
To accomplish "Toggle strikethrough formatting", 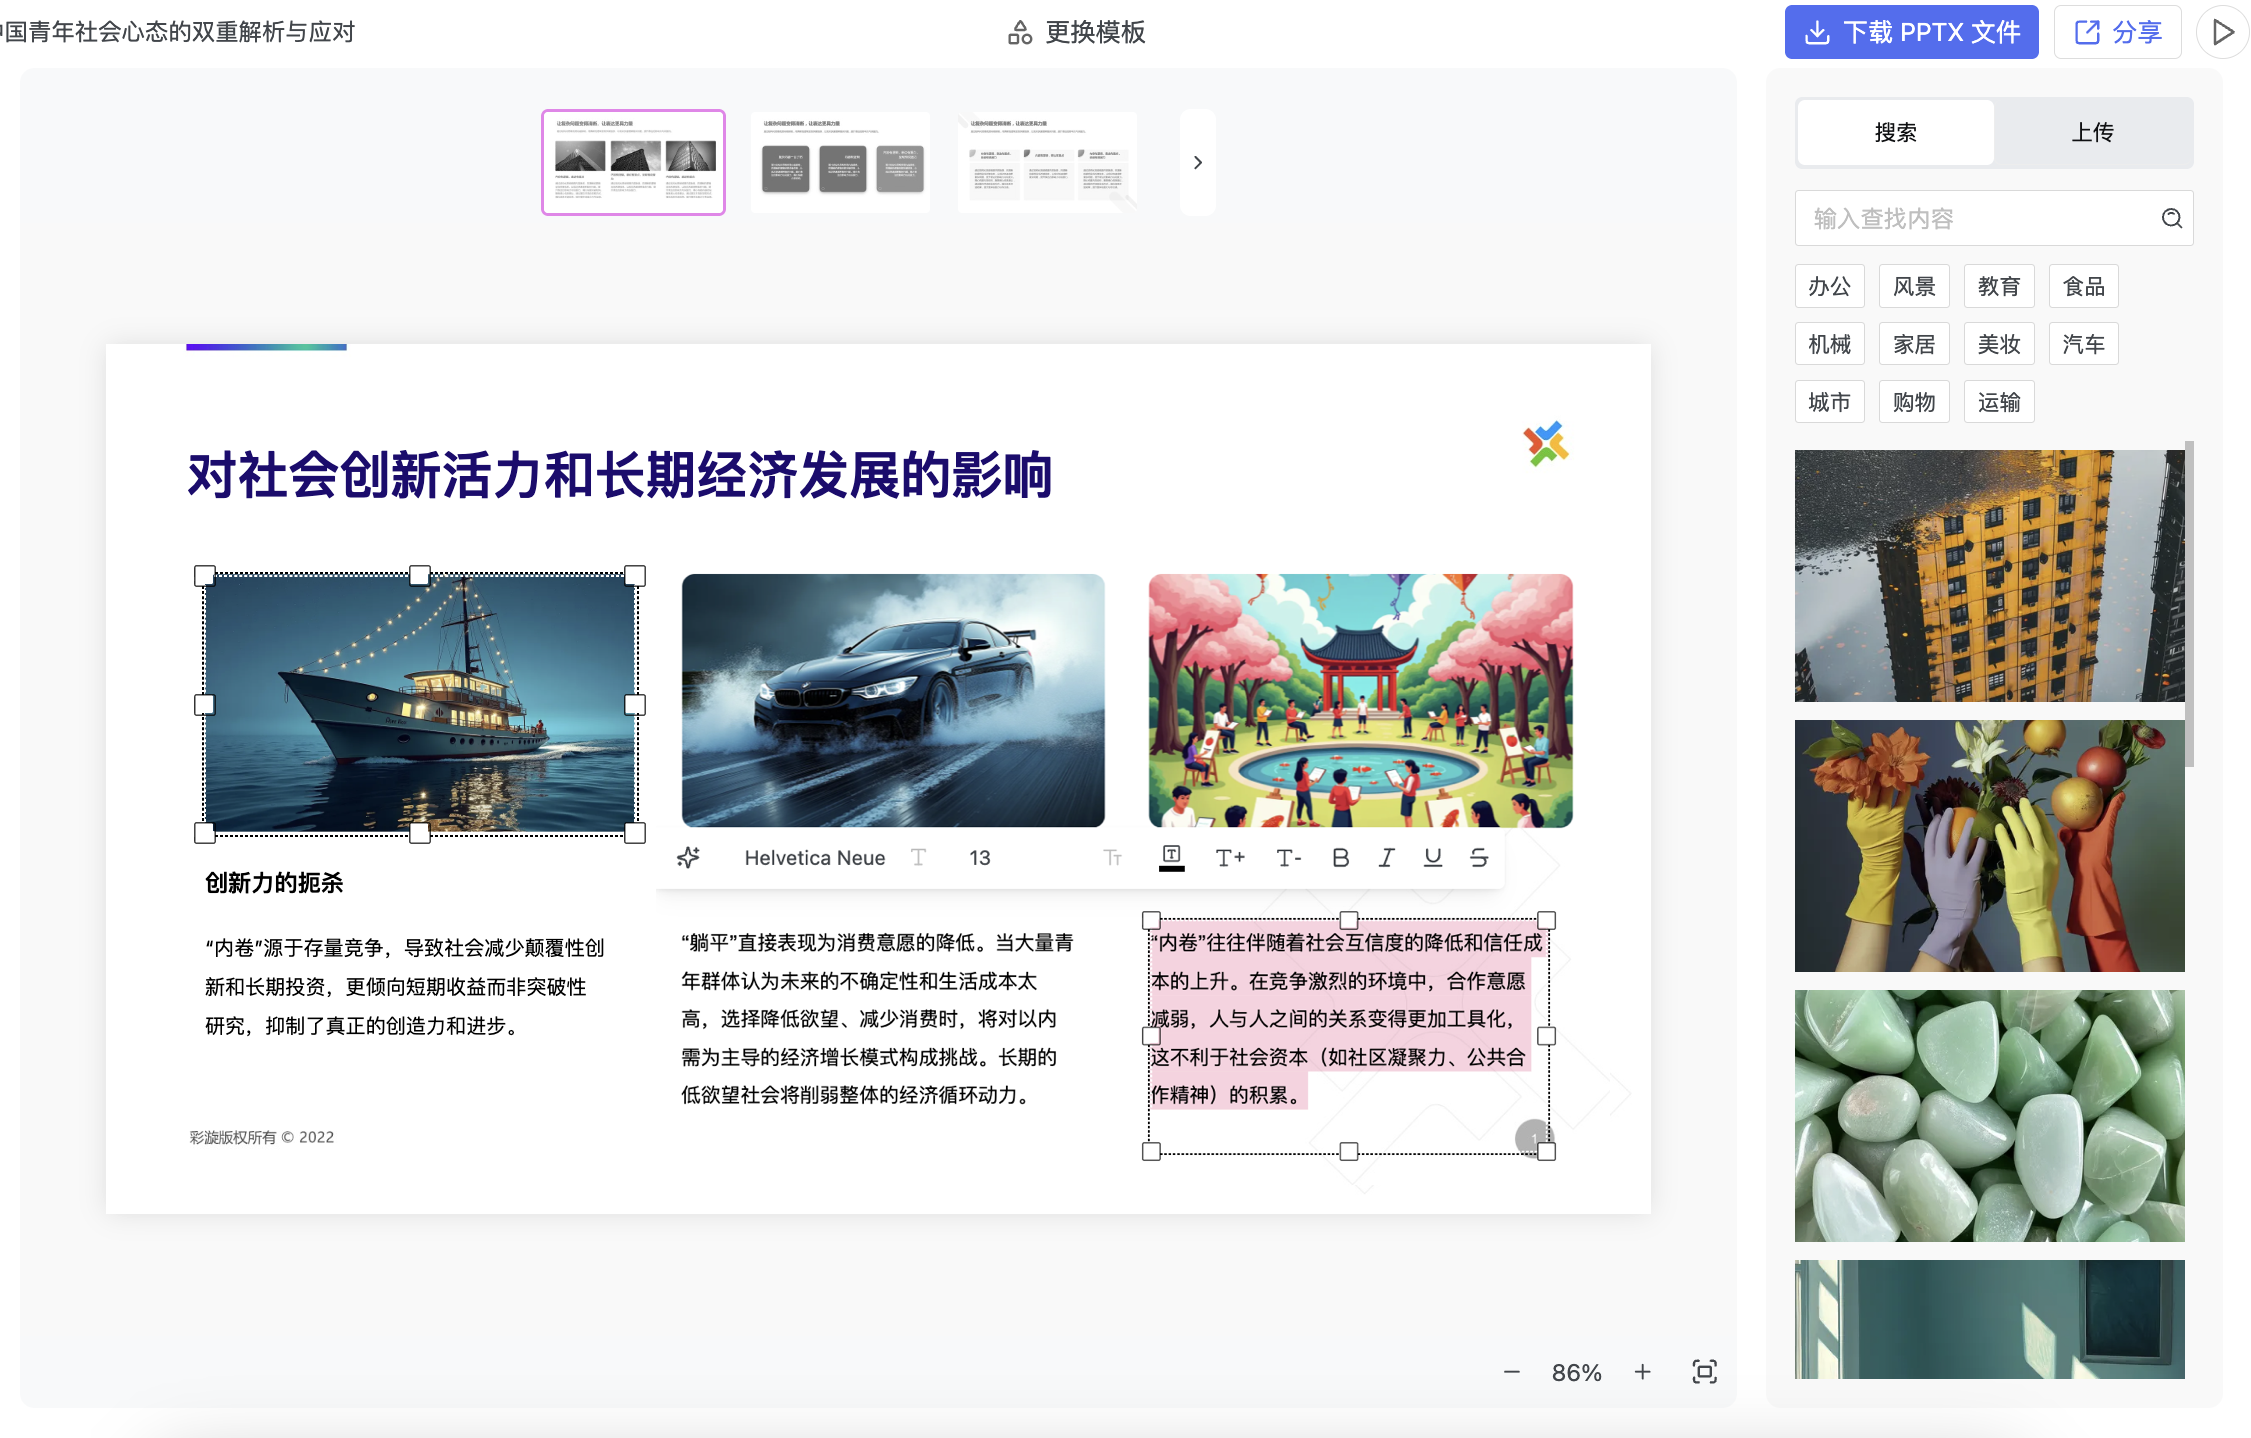I will (1479, 858).
